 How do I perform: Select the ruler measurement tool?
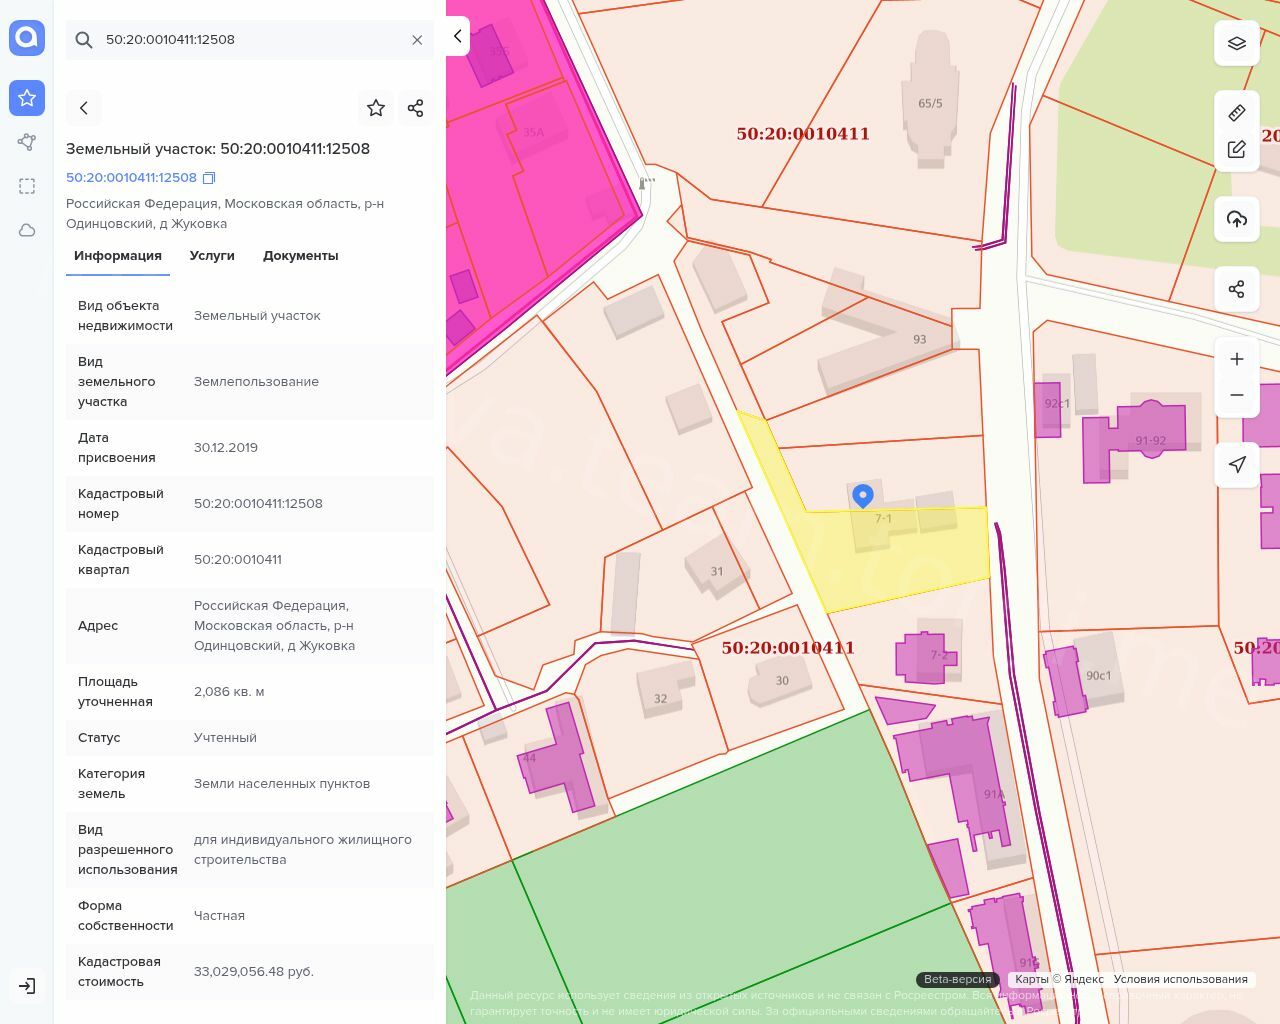click(1237, 112)
